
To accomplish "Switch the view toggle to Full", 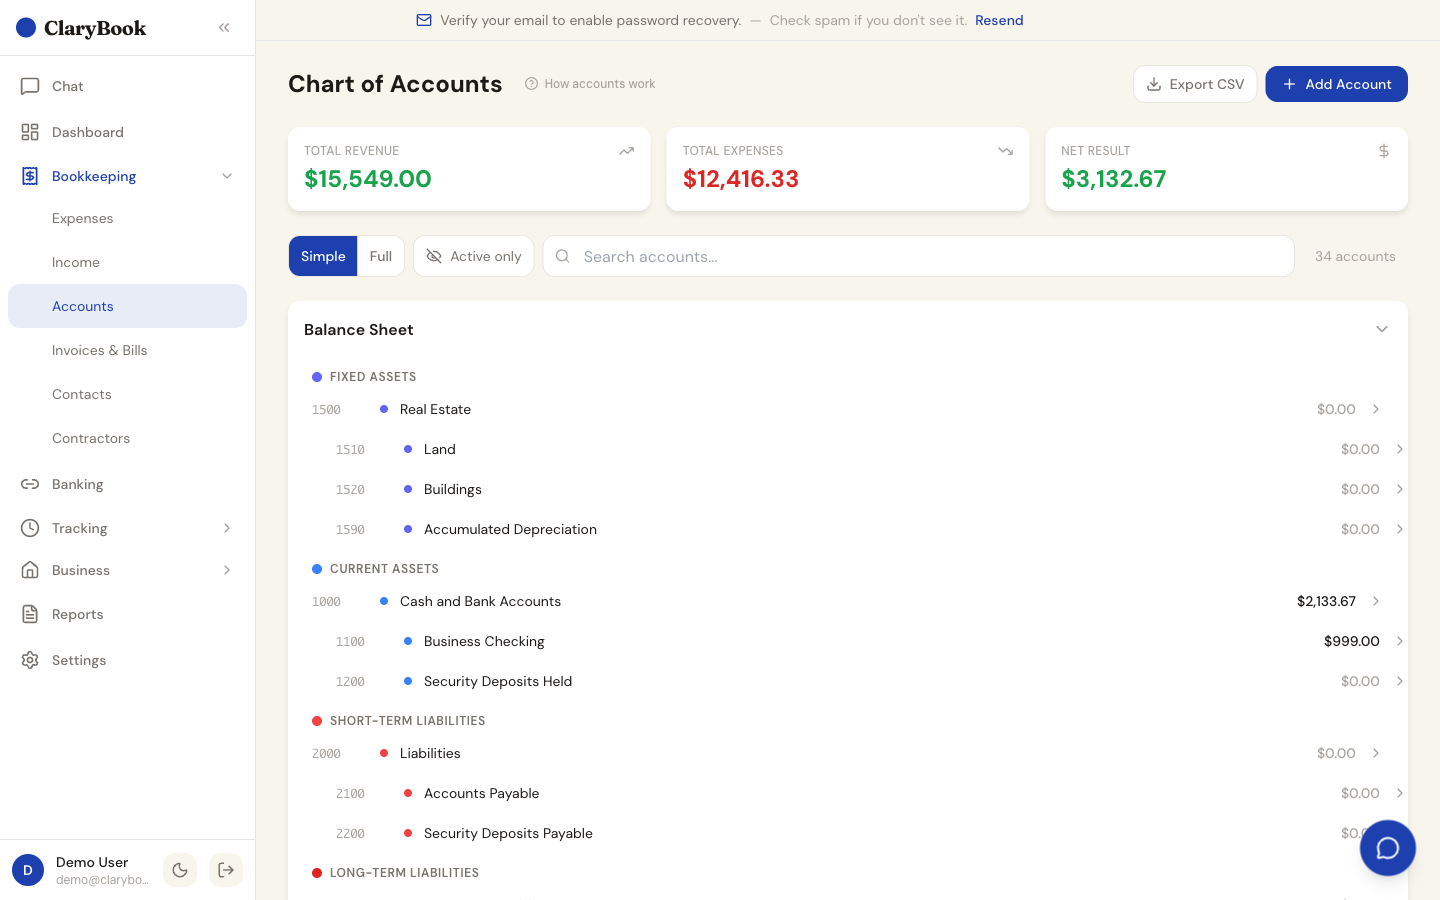I will 381,256.
